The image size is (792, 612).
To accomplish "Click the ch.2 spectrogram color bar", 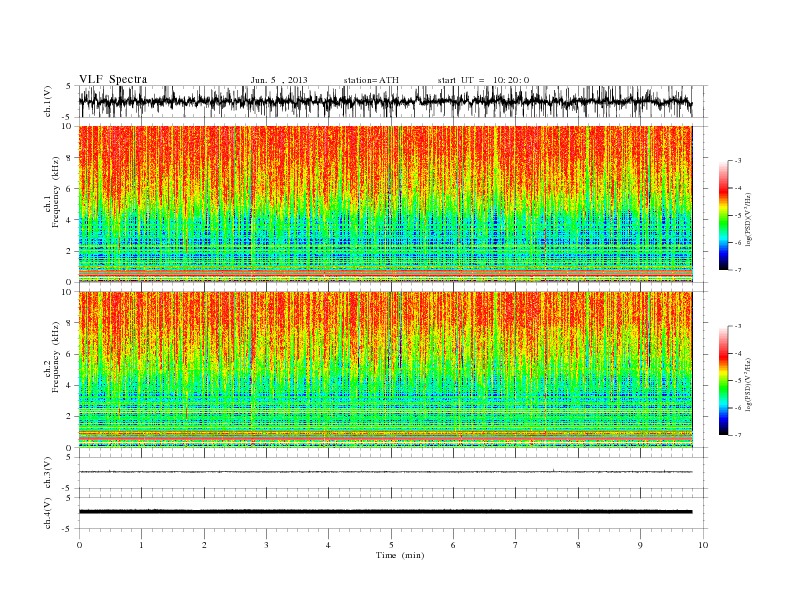I will tap(723, 381).
